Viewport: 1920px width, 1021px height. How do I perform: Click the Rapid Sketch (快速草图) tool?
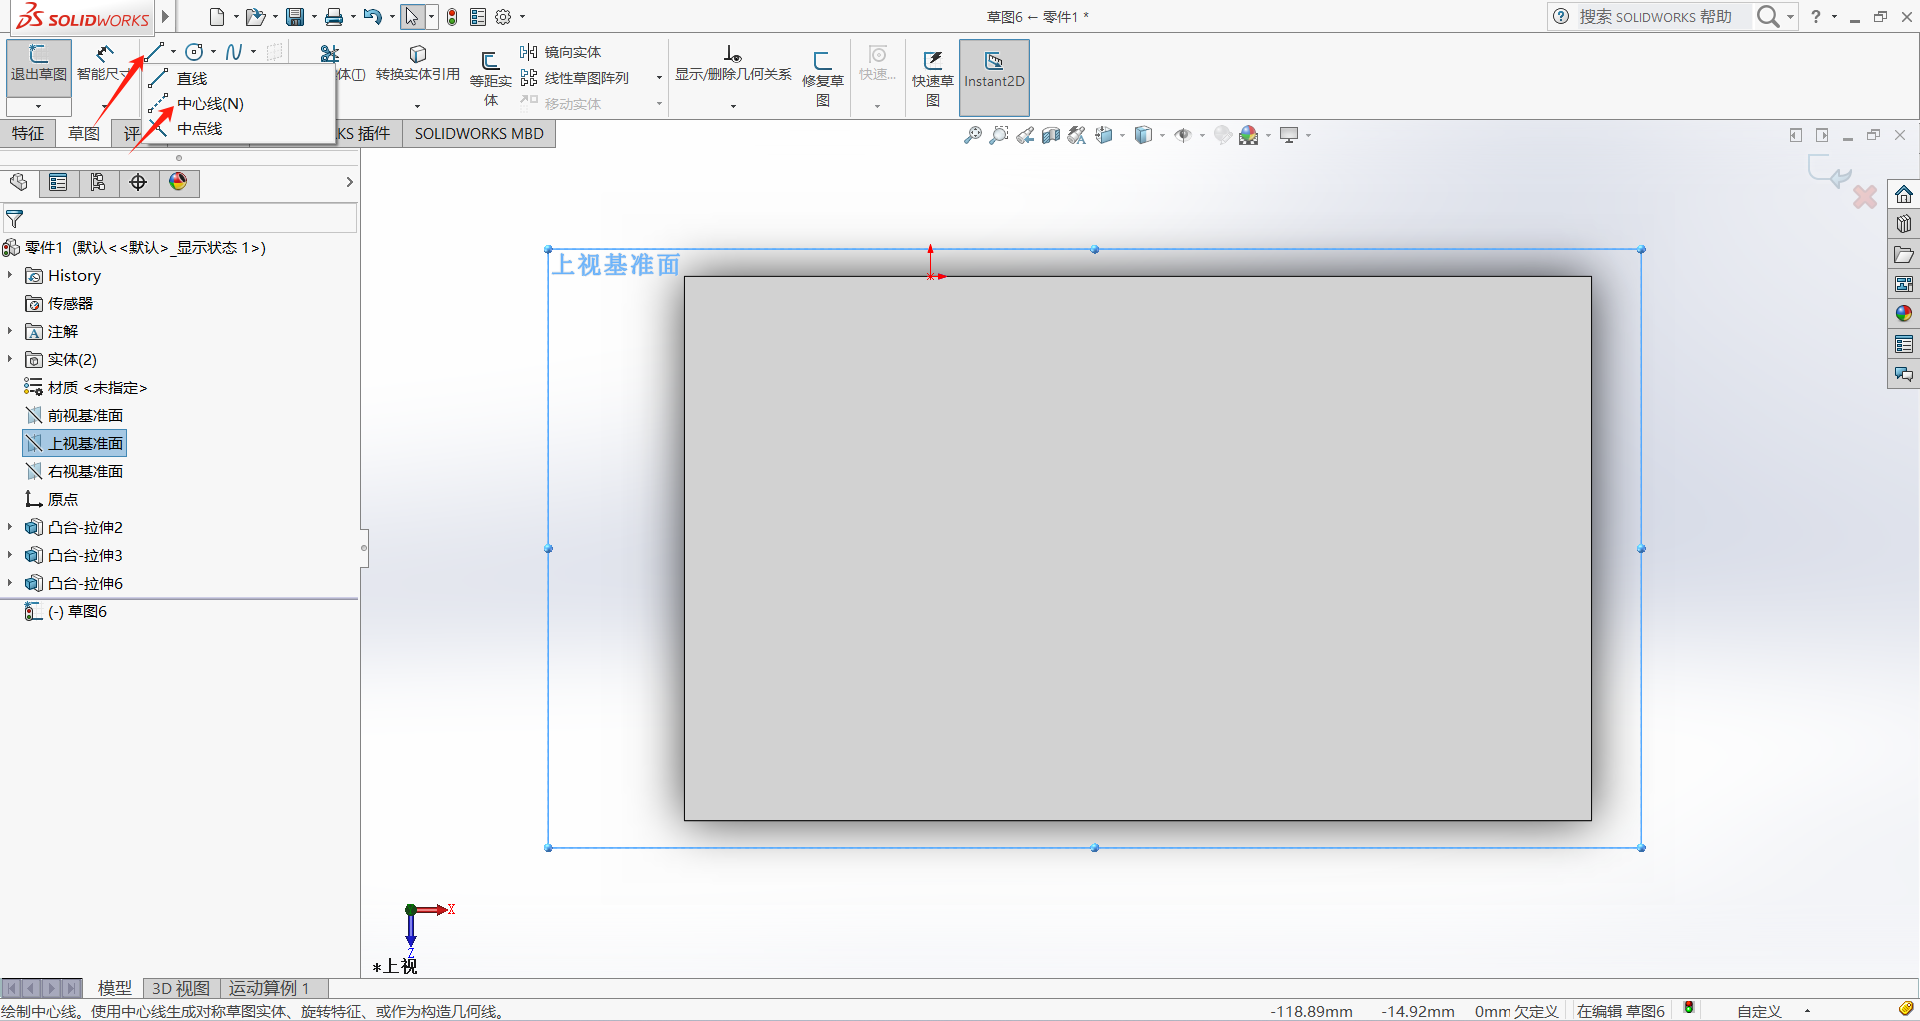[933, 78]
